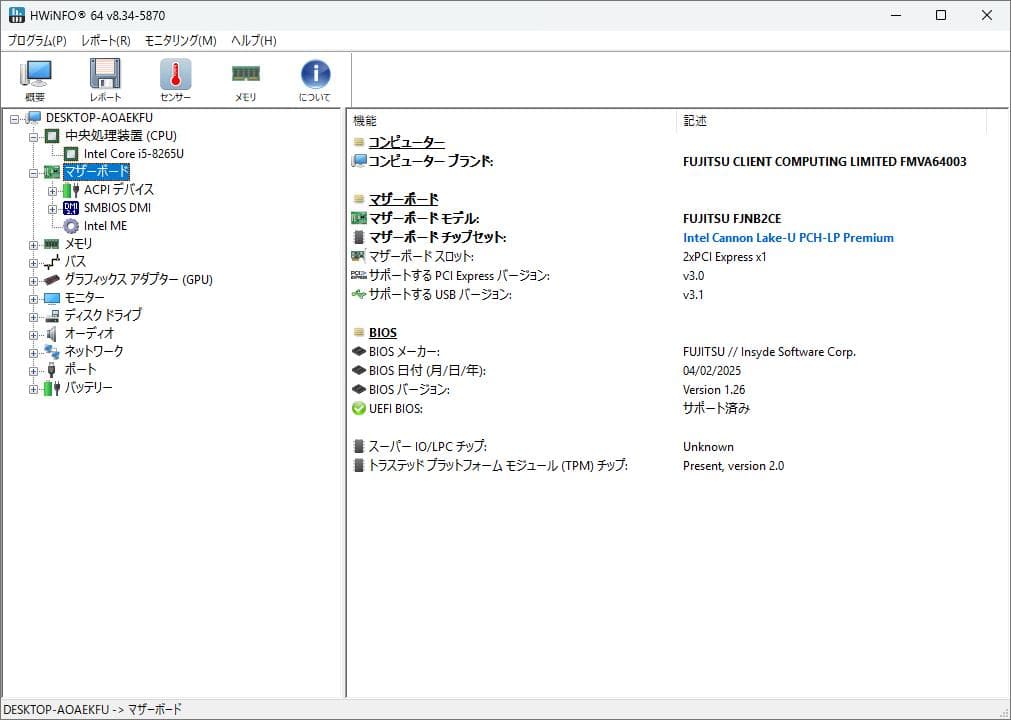The image size is (1011, 720).
Task: Click the SMBIOS DMI icon
Action: [71, 208]
